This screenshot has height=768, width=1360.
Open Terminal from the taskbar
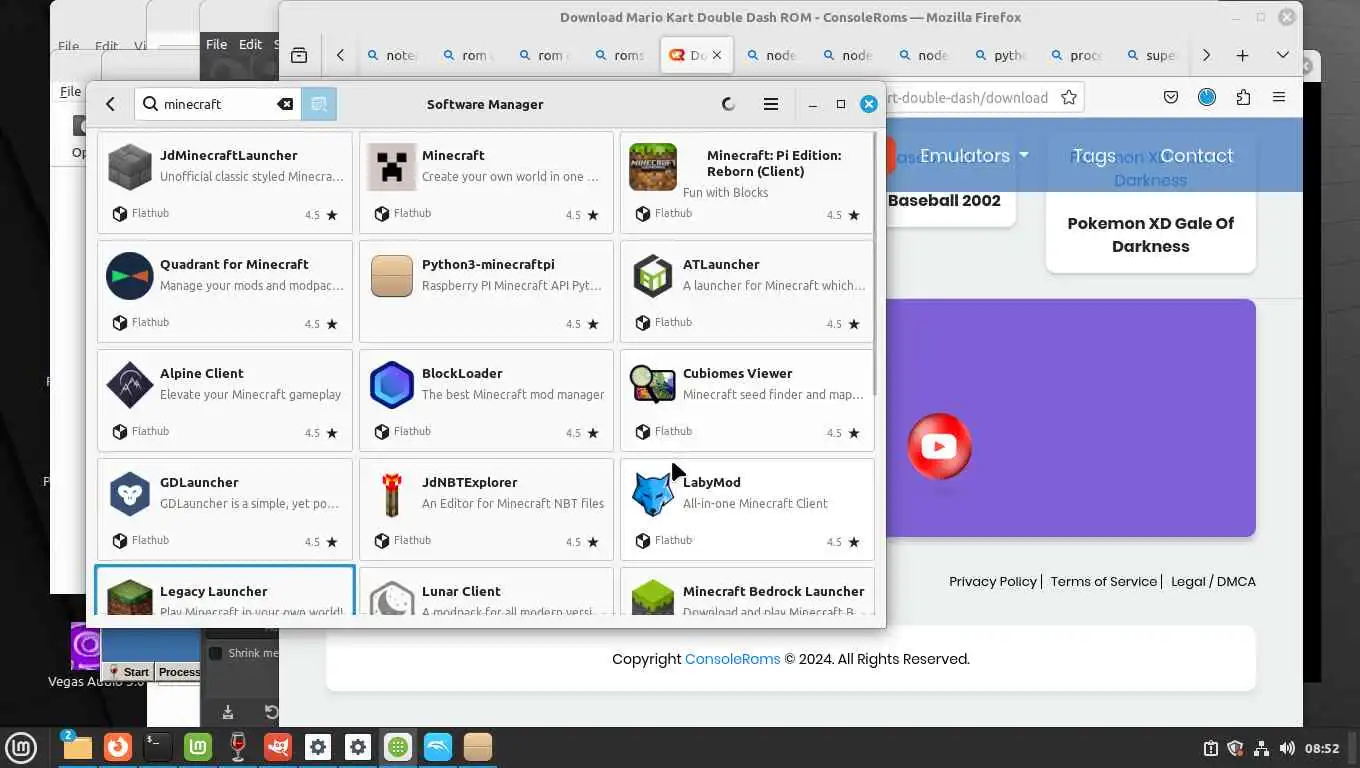point(158,747)
